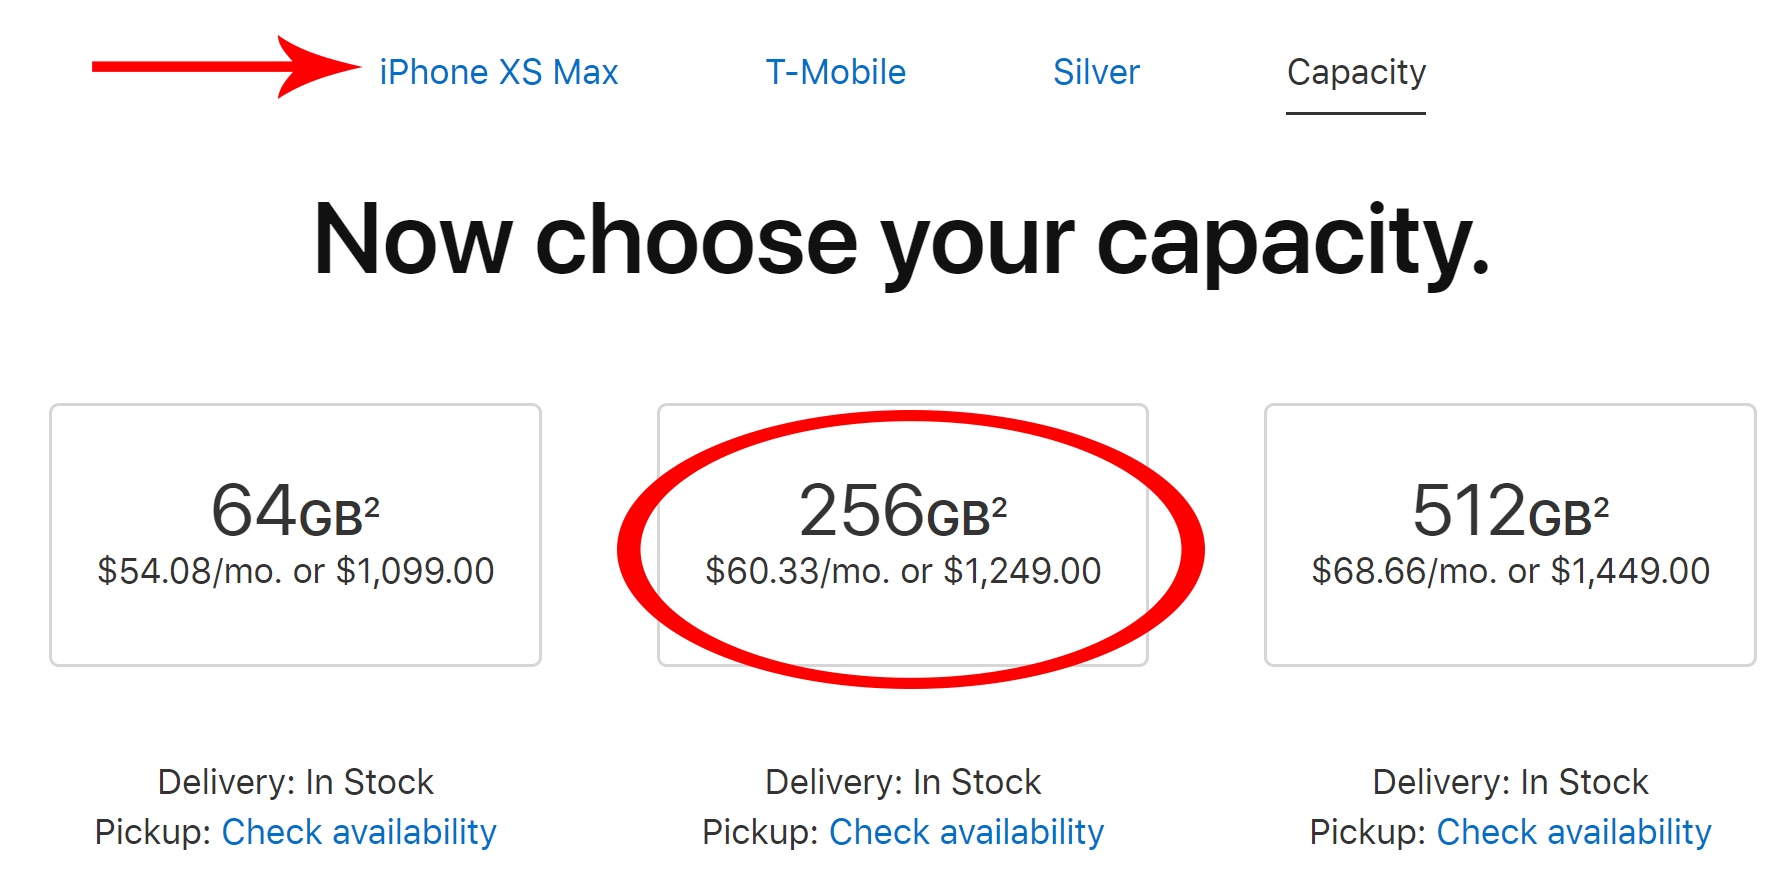The image size is (1792, 892).
Task: Click the $54.08/mo. or $1,099.00 price text
Action: coord(295,571)
